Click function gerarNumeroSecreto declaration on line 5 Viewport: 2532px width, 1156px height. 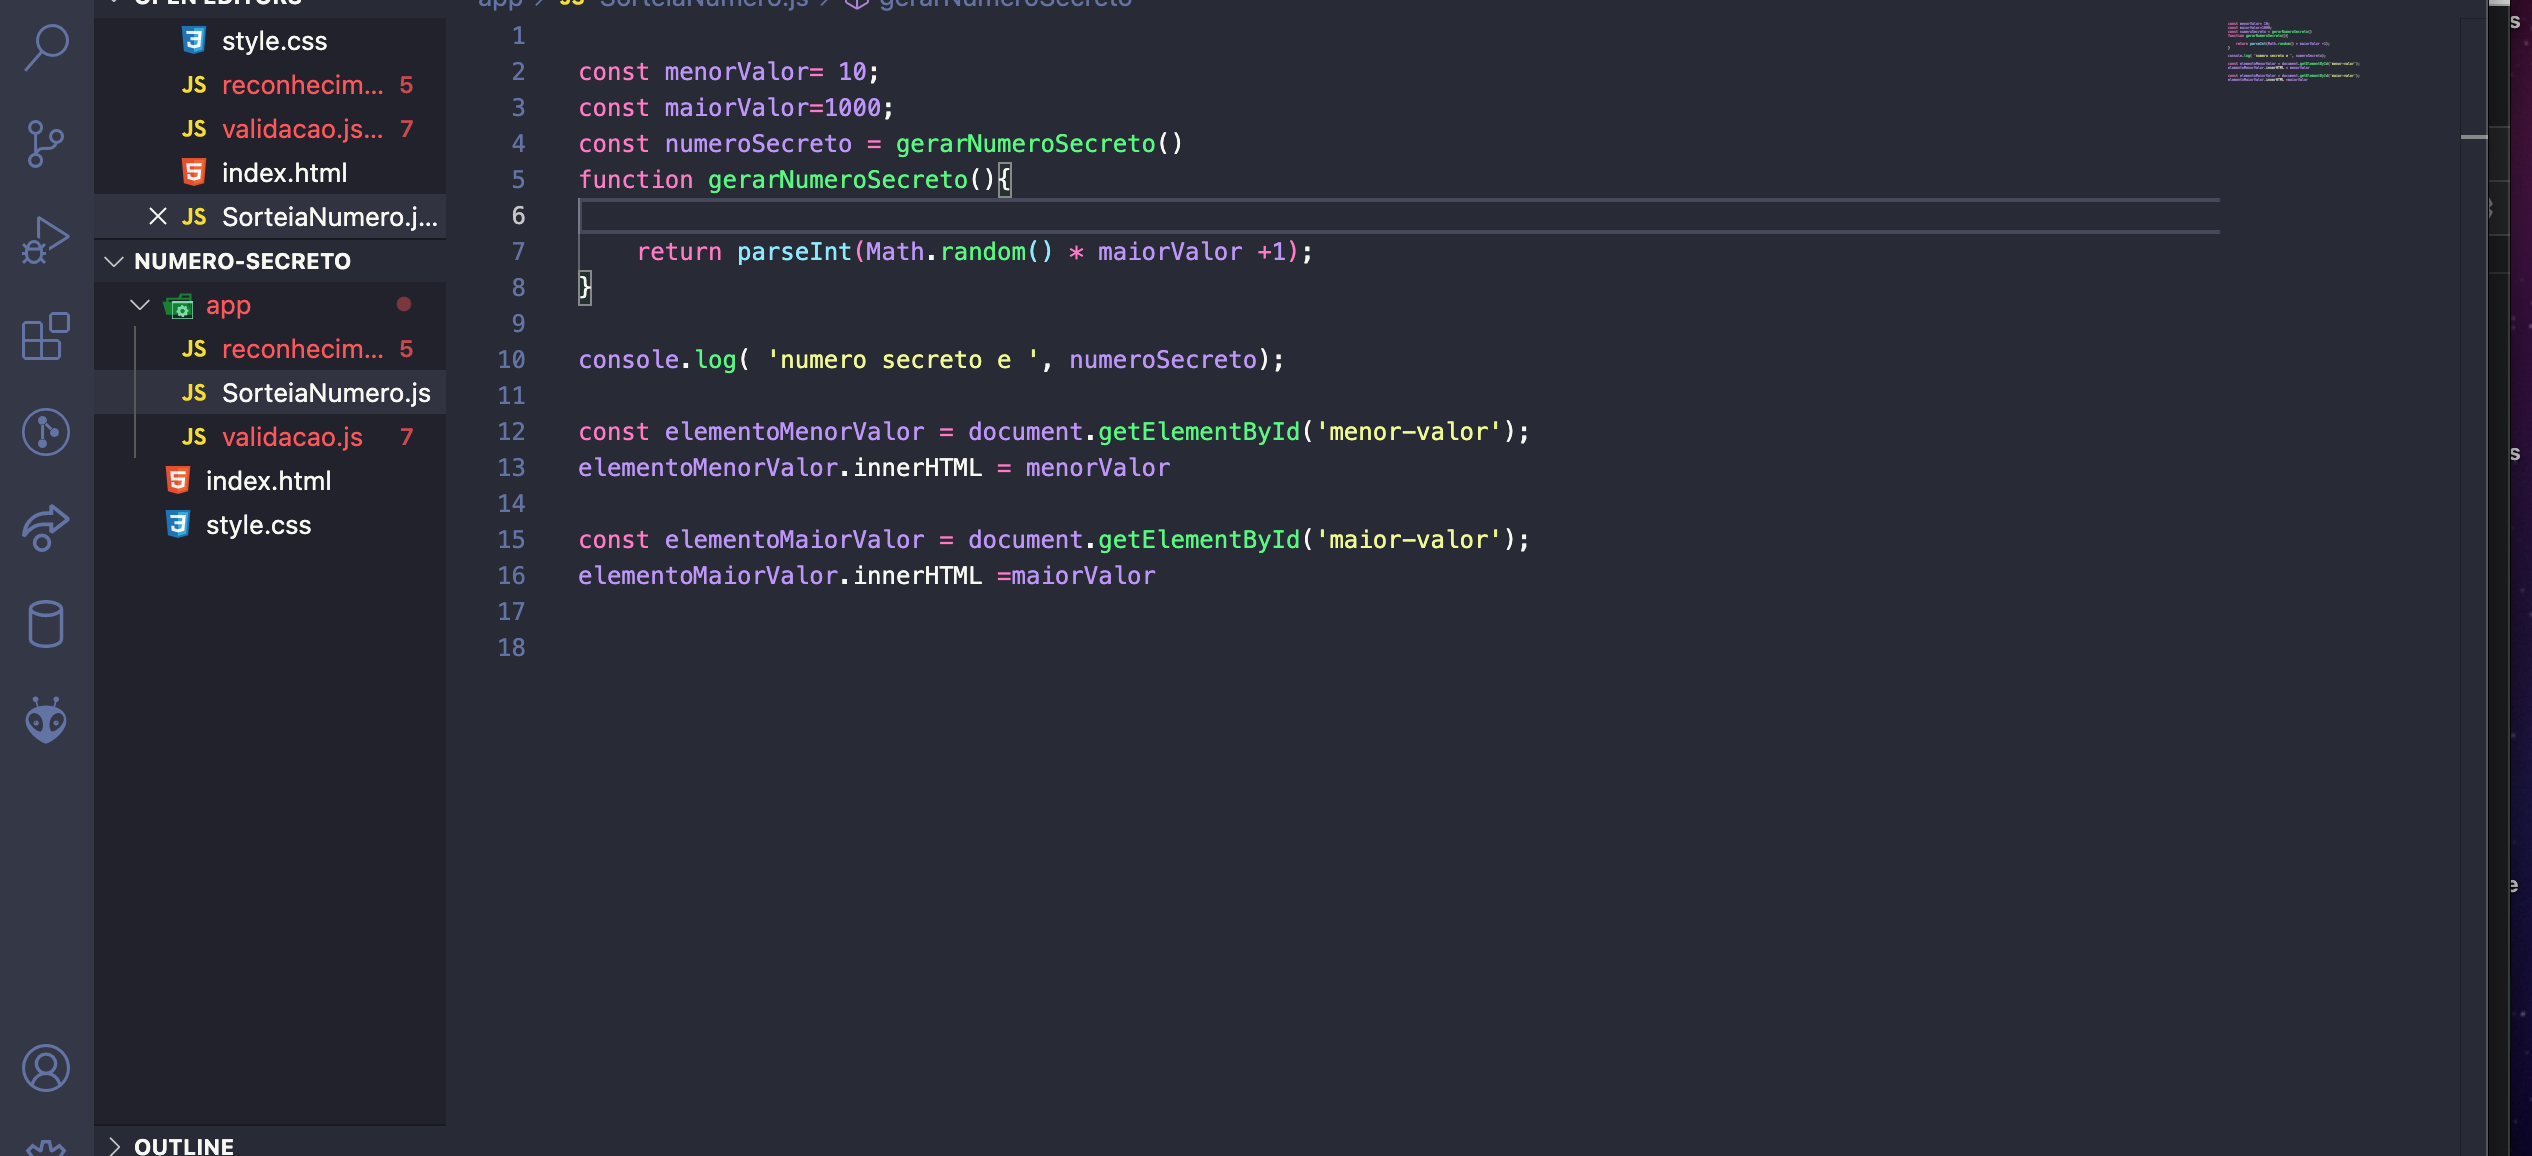coord(795,180)
